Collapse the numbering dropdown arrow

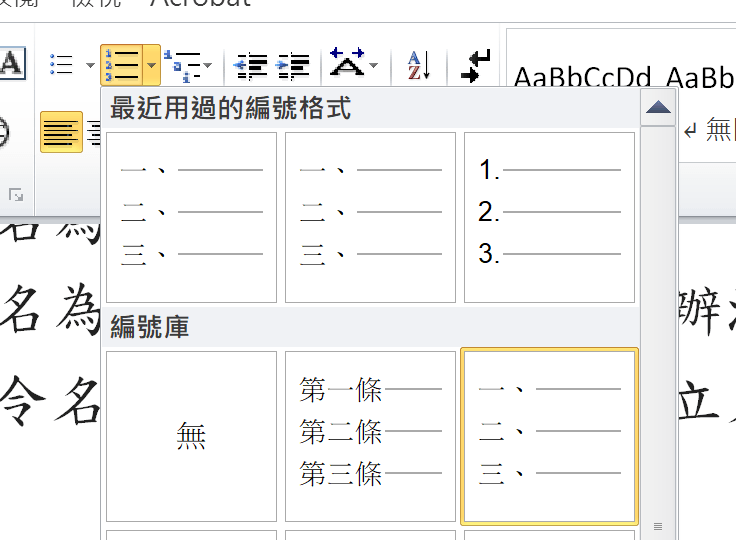pyautogui.click(x=151, y=67)
